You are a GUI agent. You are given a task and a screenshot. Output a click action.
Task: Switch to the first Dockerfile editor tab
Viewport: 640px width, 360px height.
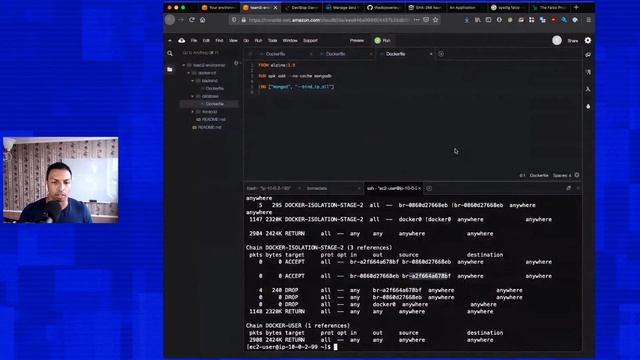[285, 54]
